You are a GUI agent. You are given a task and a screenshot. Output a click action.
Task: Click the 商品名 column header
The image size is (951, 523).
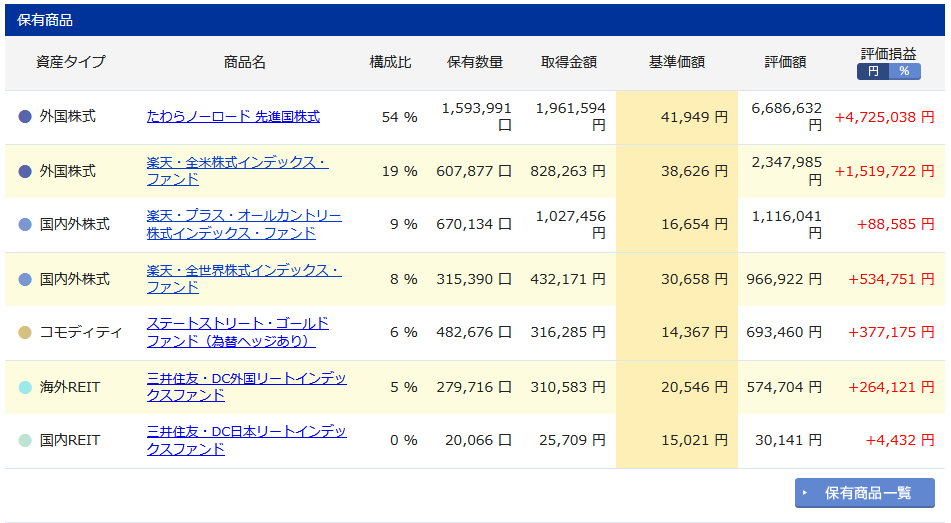click(x=244, y=62)
